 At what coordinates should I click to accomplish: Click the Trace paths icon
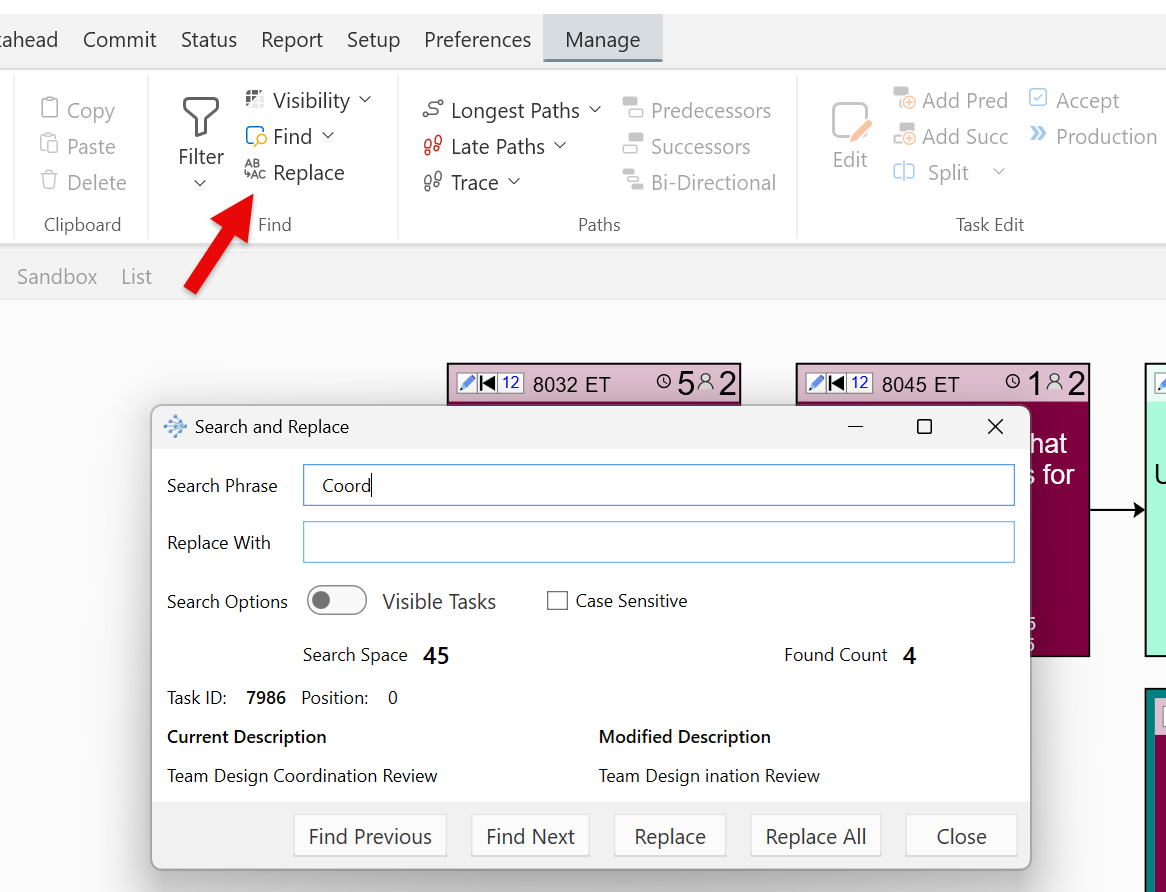(x=433, y=183)
